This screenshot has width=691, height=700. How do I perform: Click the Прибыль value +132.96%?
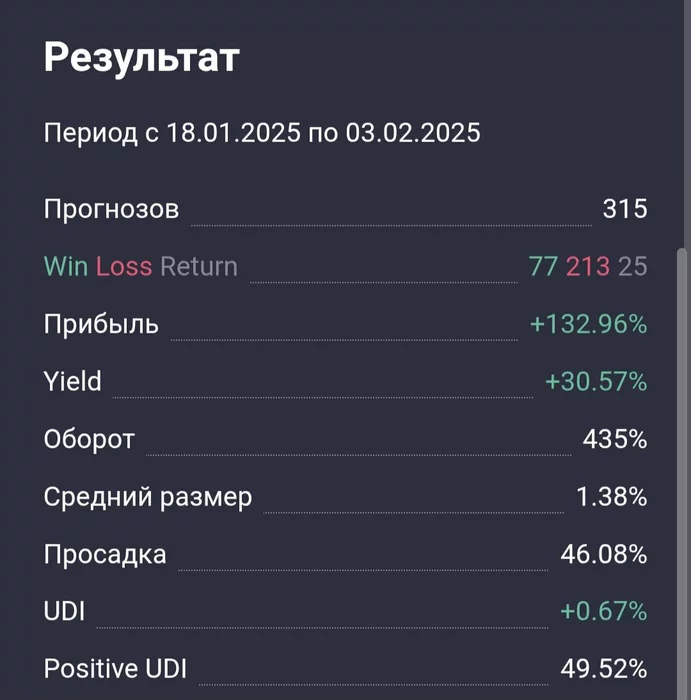(x=589, y=324)
